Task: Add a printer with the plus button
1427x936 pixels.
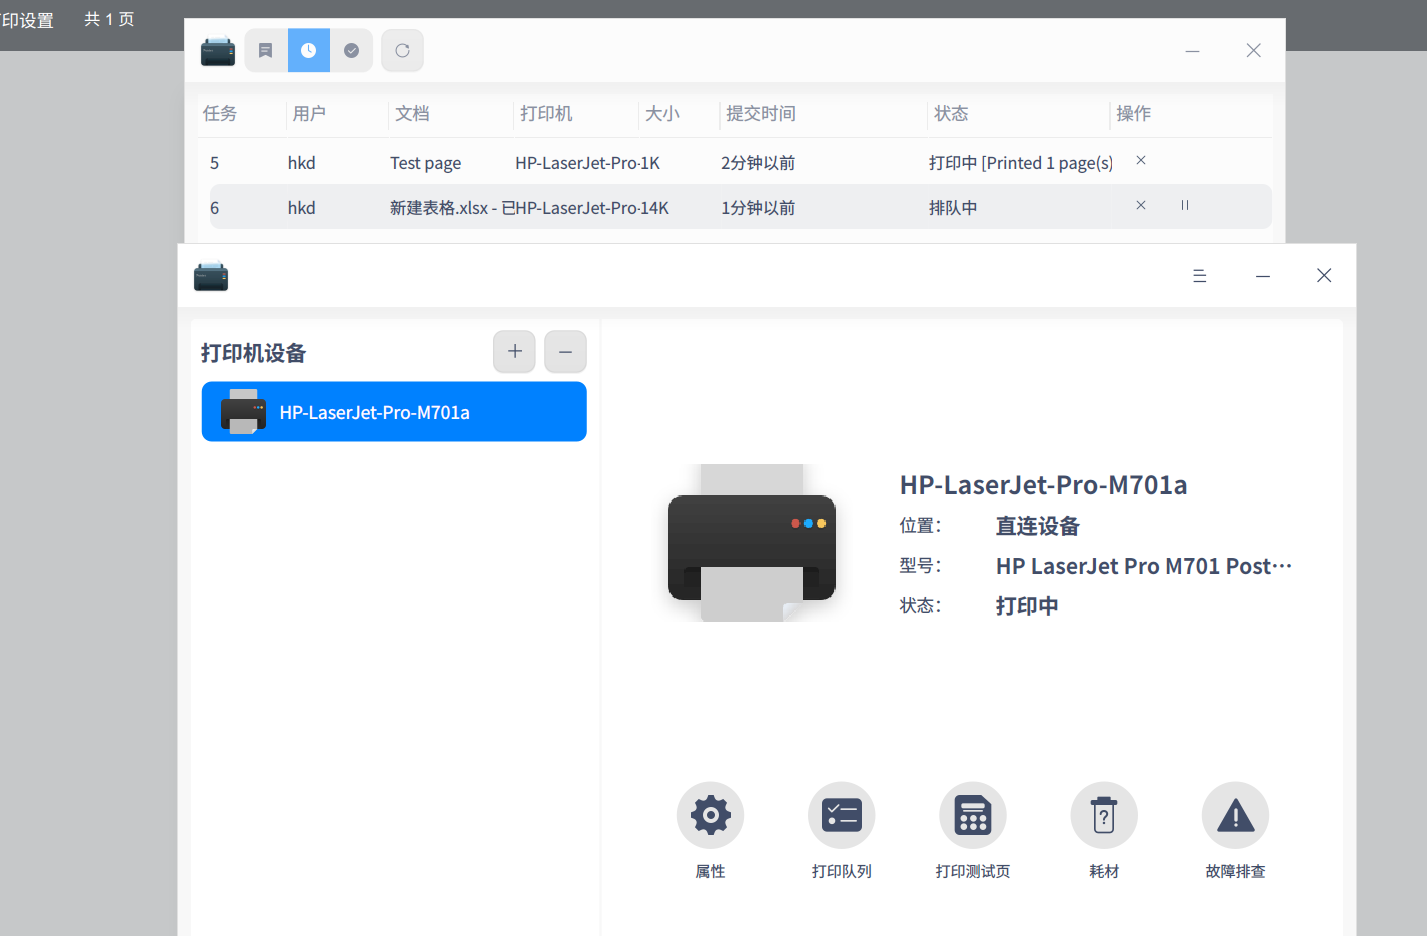Action: (514, 351)
